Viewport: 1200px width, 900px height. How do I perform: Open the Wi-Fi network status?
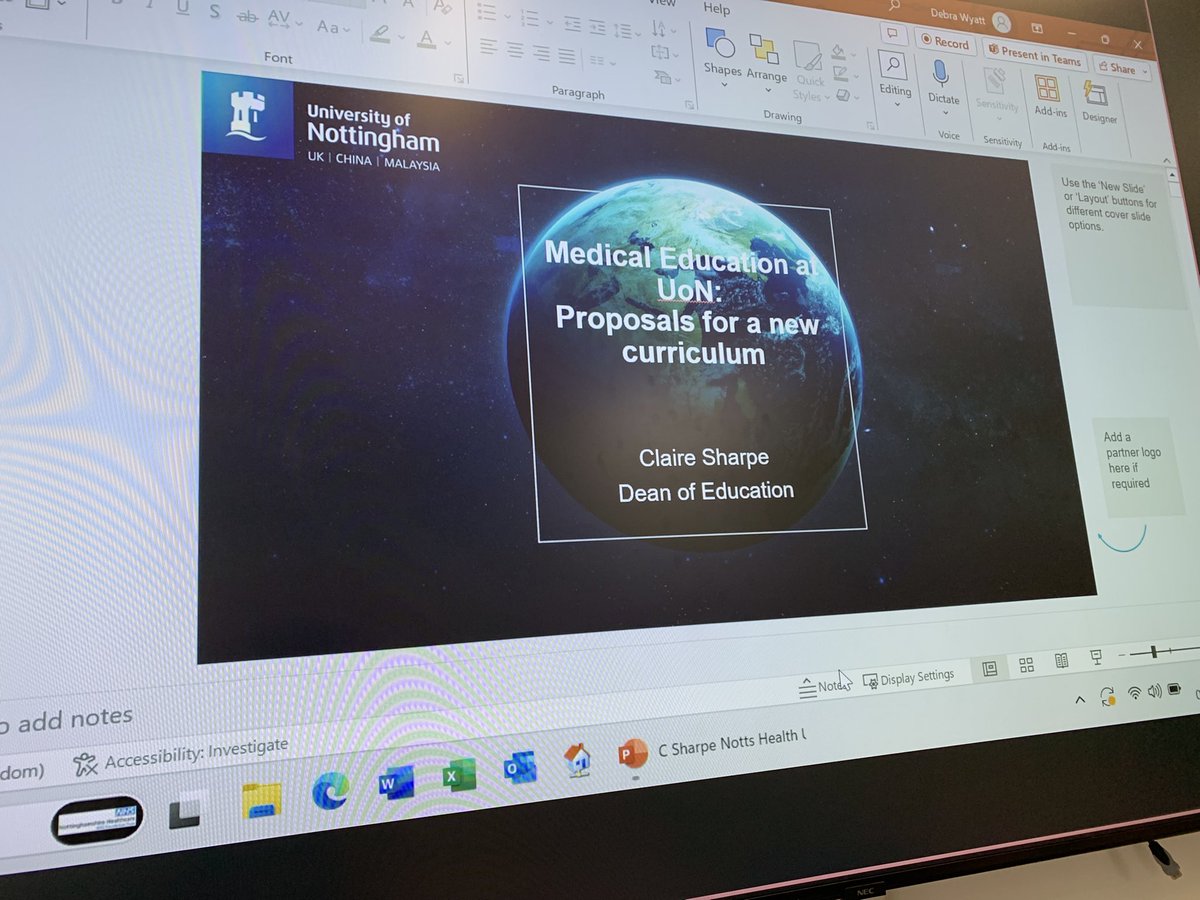click(x=1135, y=692)
